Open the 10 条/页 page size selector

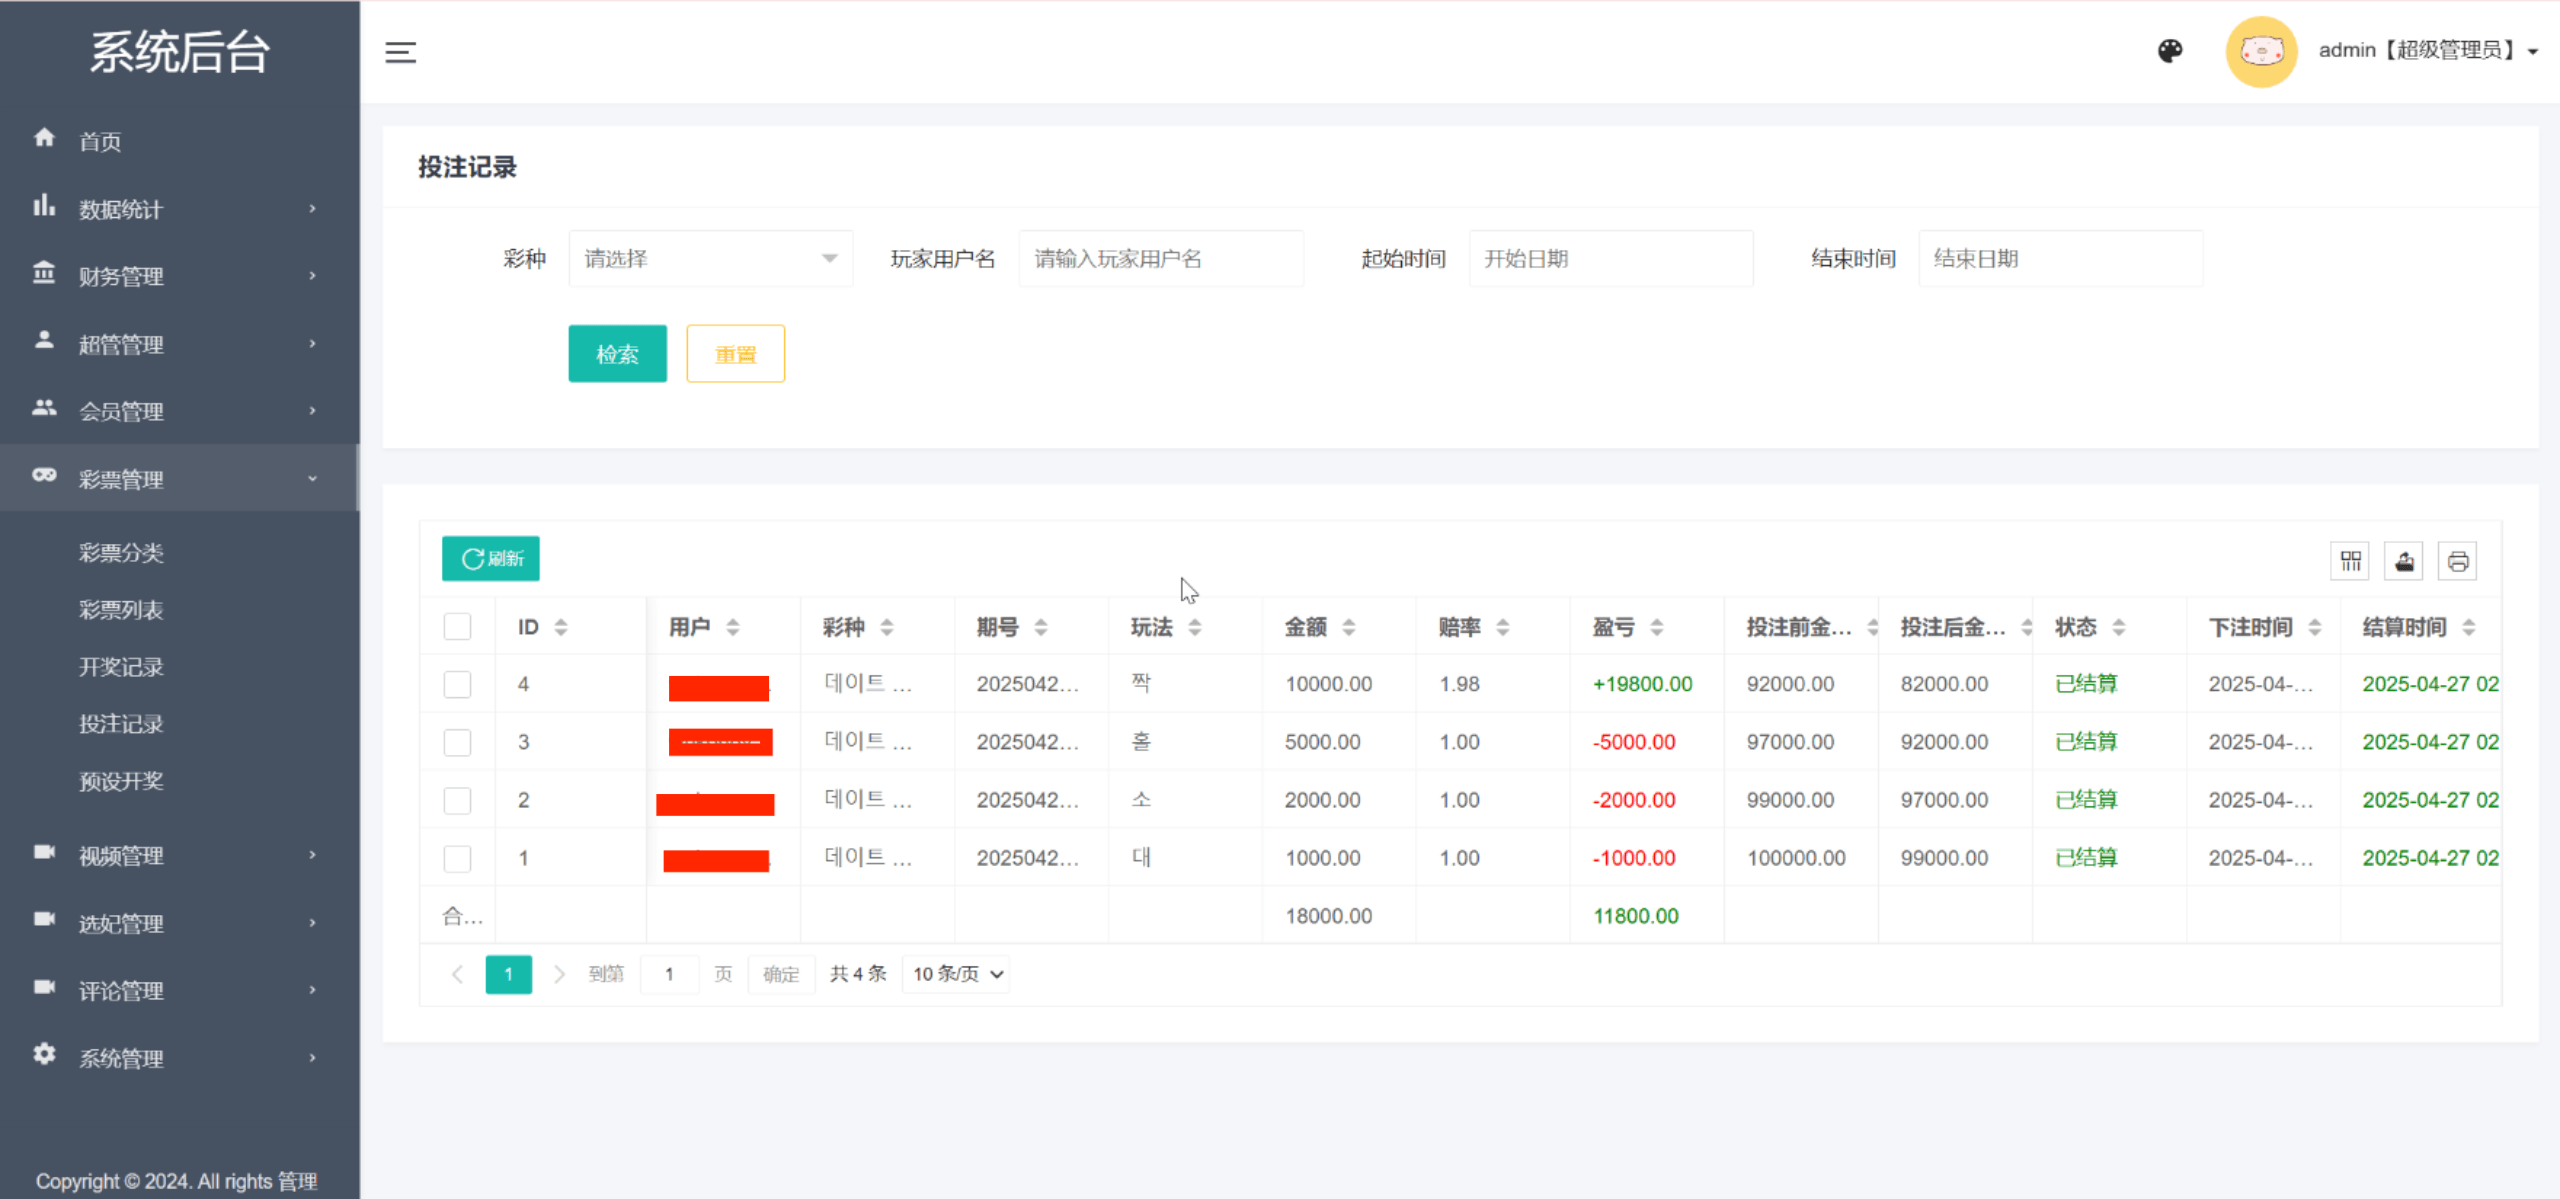pyautogui.click(x=956, y=974)
